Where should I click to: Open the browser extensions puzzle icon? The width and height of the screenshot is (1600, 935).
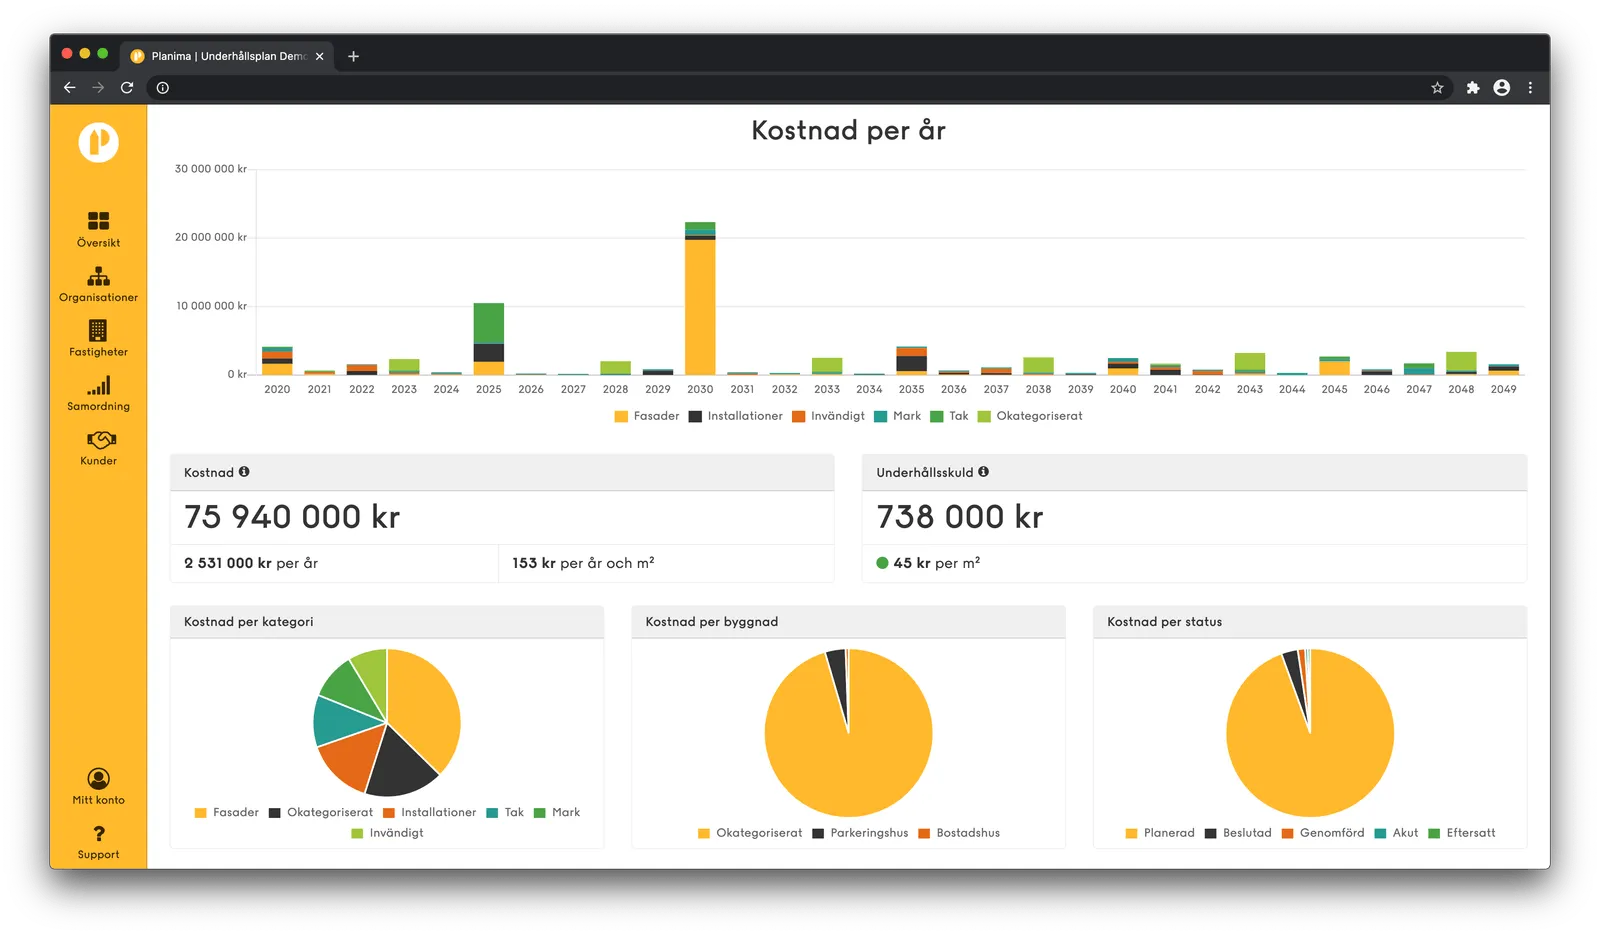[x=1473, y=88]
